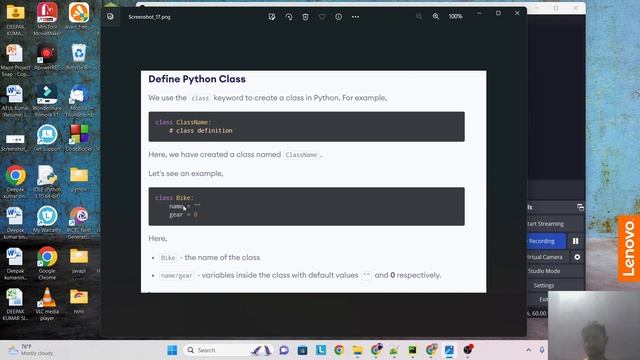Delete the image with the trash icon
Screen dimensions: 640x360
point(305,17)
